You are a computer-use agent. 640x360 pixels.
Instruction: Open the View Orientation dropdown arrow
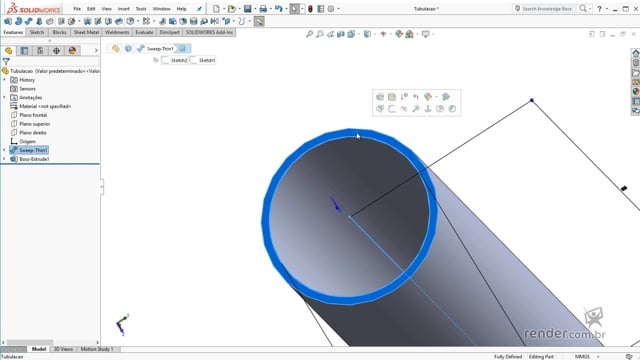click(359, 34)
